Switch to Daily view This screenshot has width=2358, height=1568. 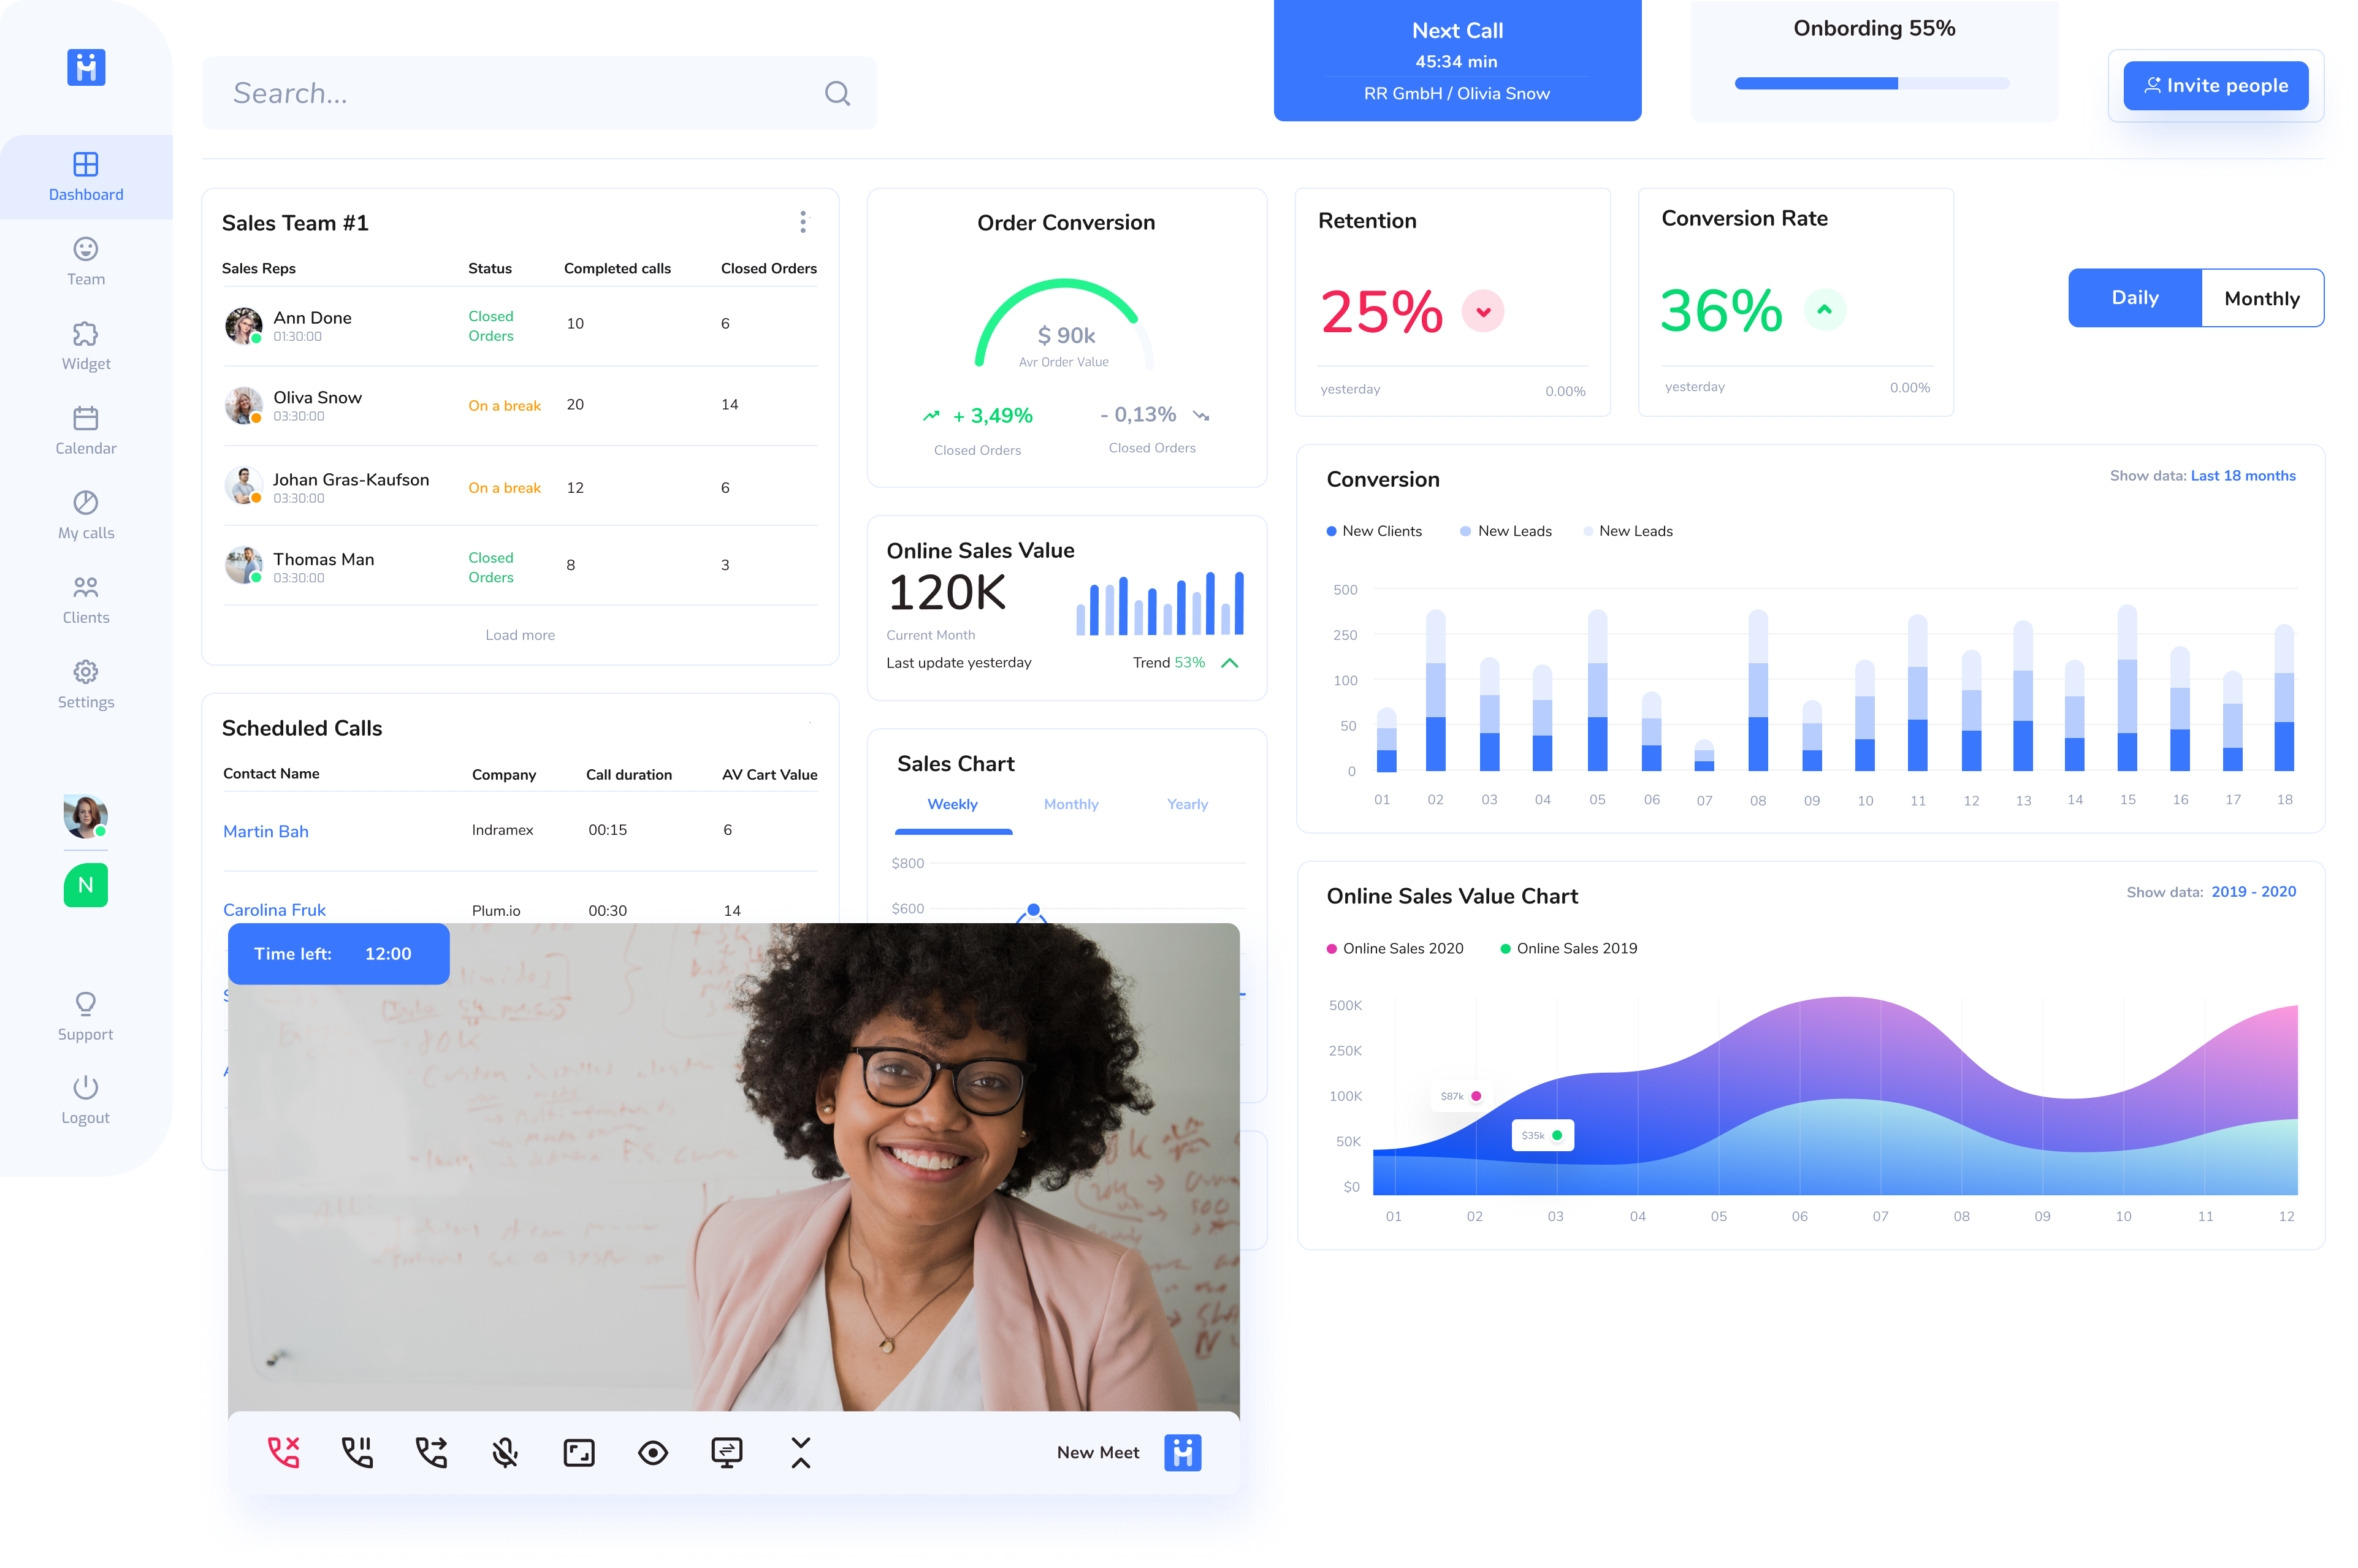[2135, 298]
